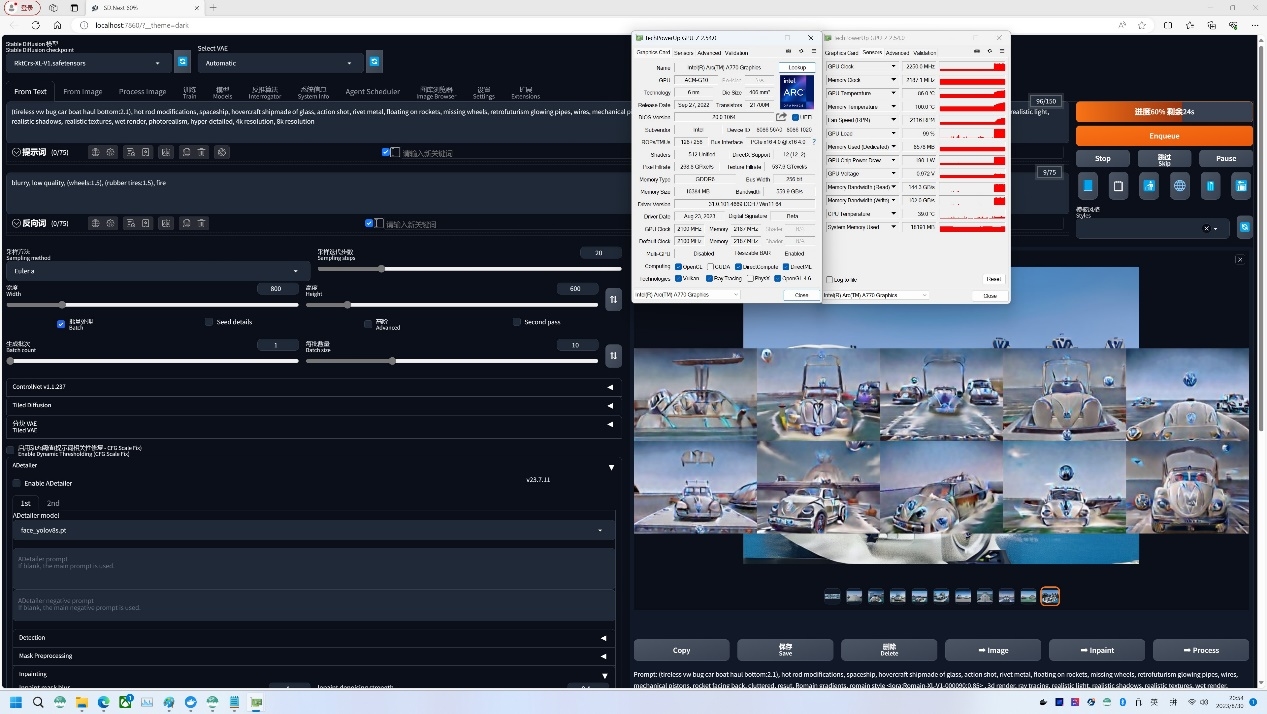Open File Explorer from the taskbar
This screenshot has height=714, width=1267.
81,702
